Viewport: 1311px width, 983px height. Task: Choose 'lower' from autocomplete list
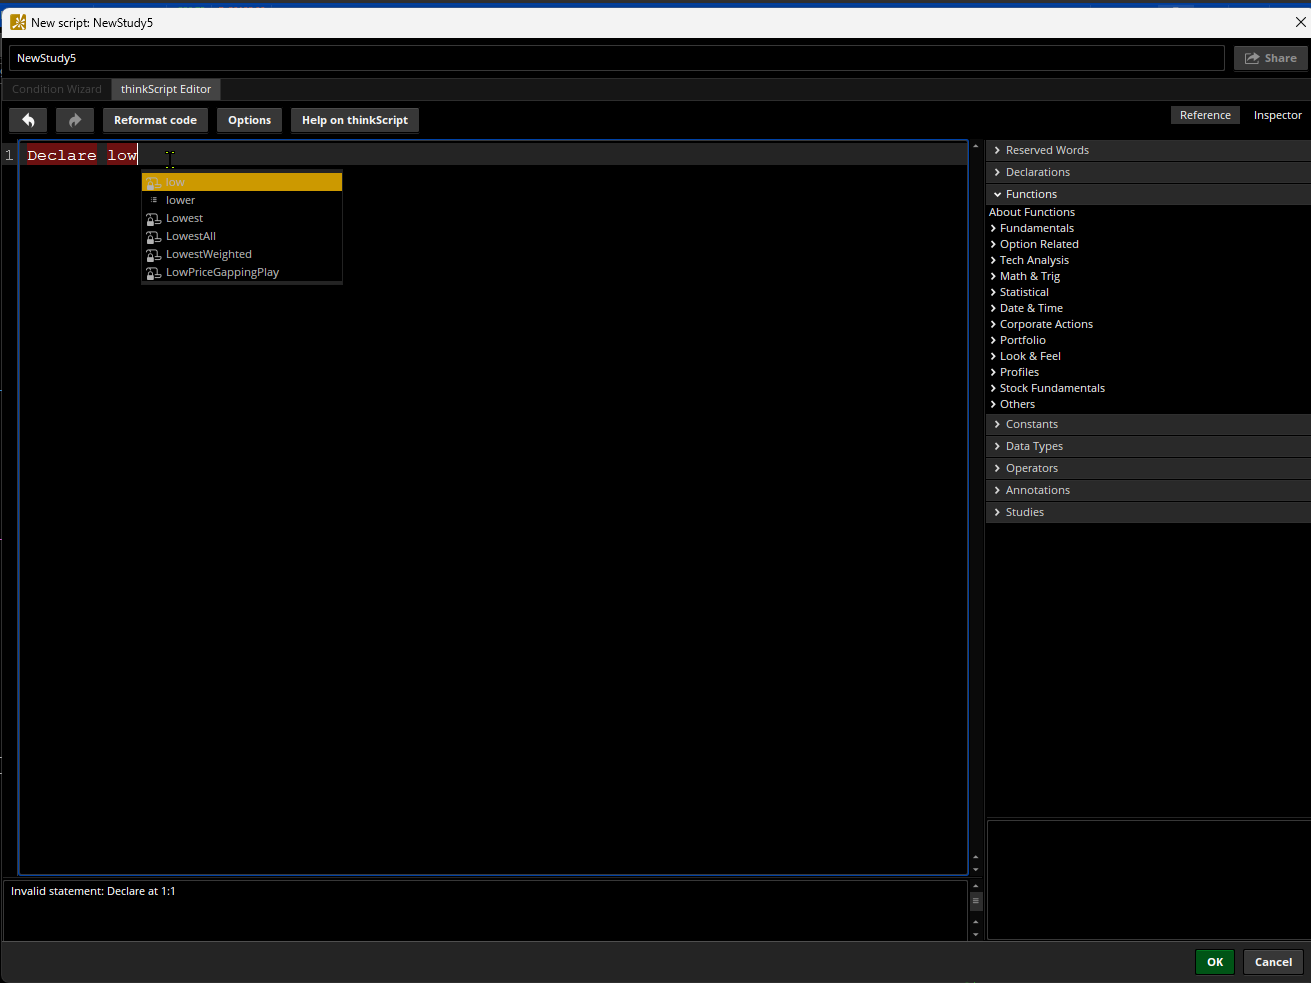(242, 200)
